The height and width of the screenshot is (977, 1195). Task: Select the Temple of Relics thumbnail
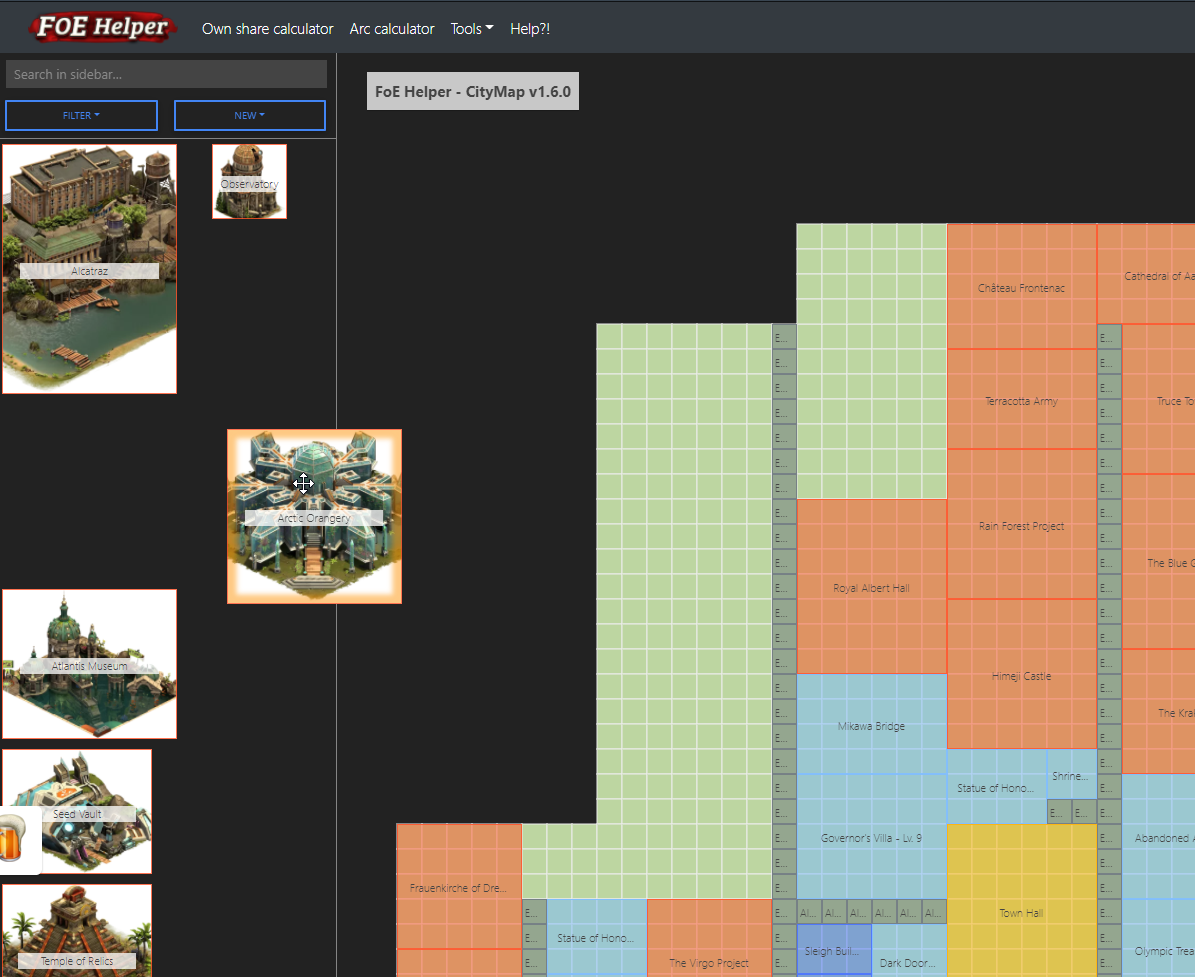pos(77,931)
